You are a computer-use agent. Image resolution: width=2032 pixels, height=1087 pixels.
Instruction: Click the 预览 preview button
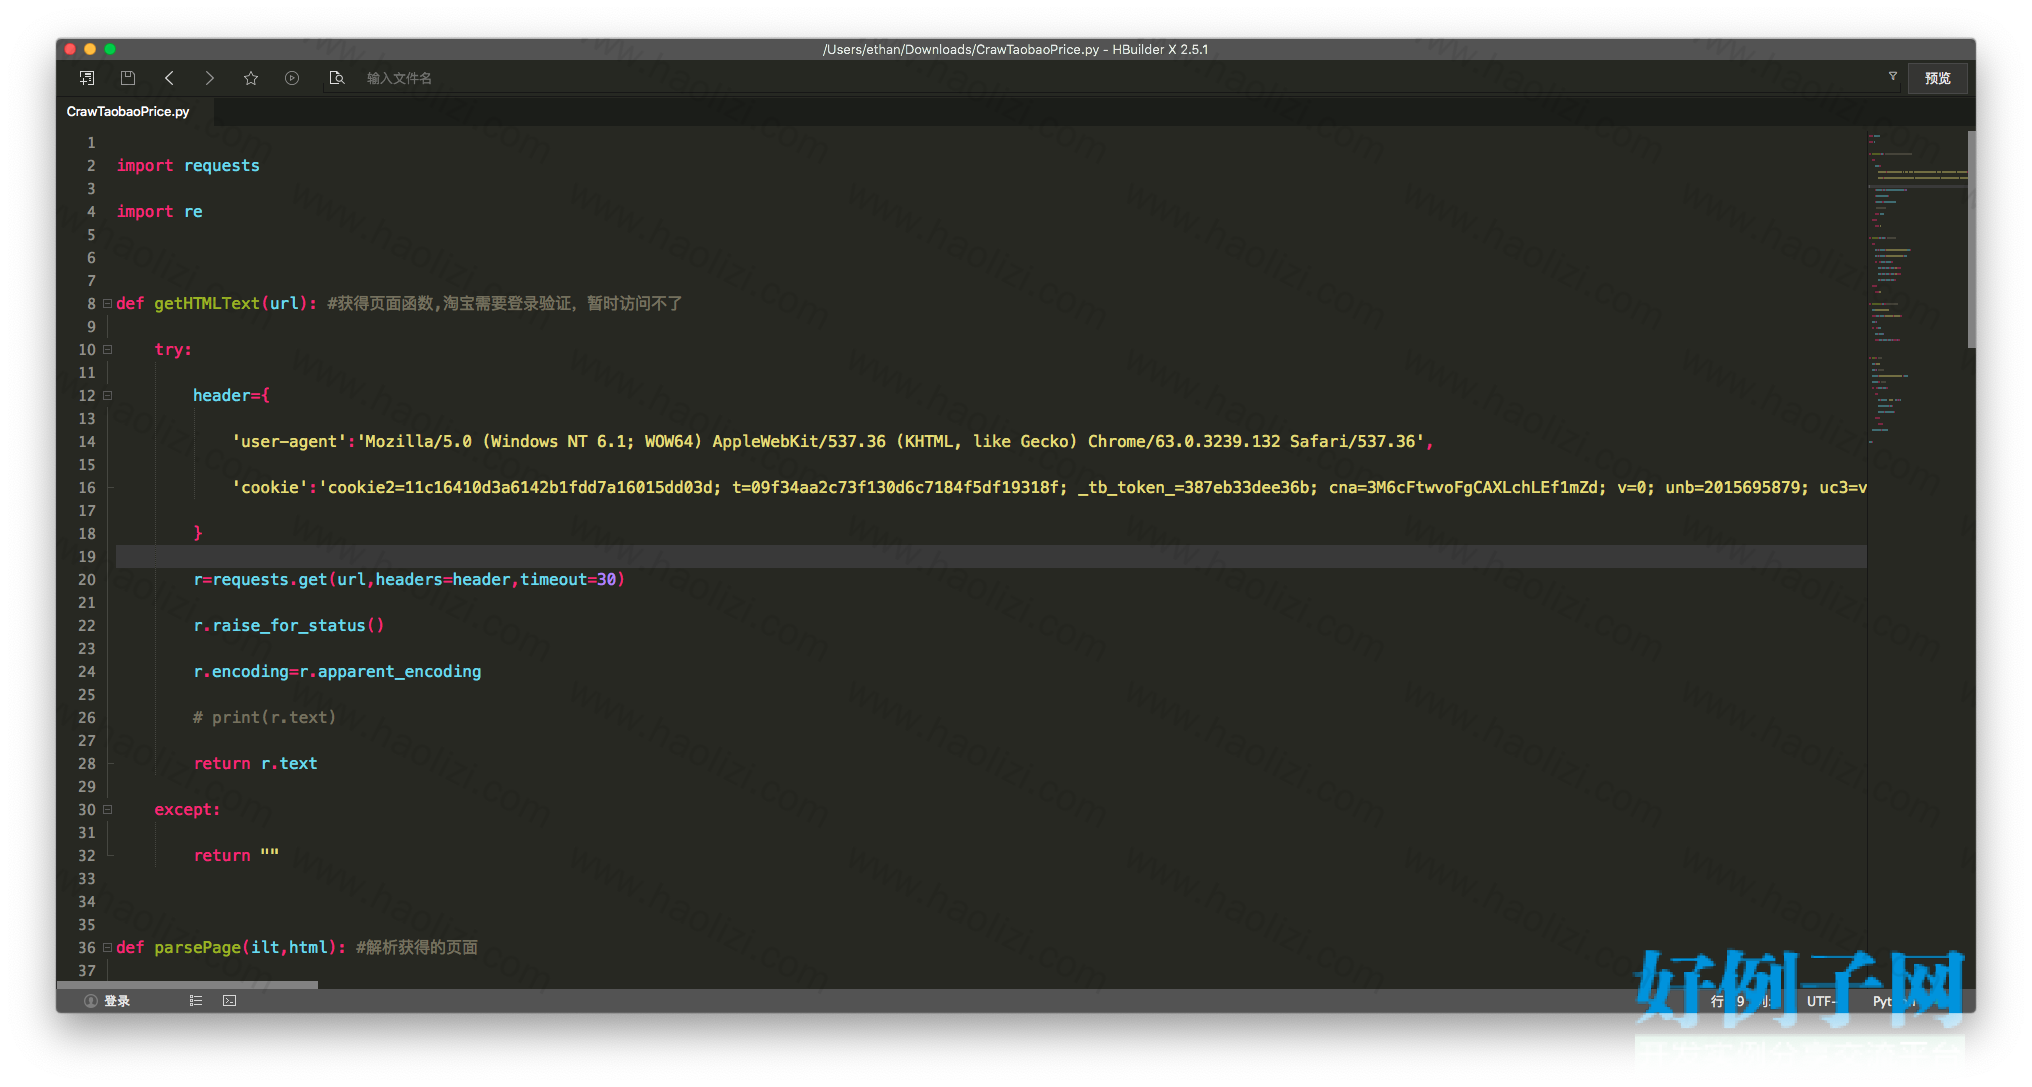pyautogui.click(x=1937, y=78)
